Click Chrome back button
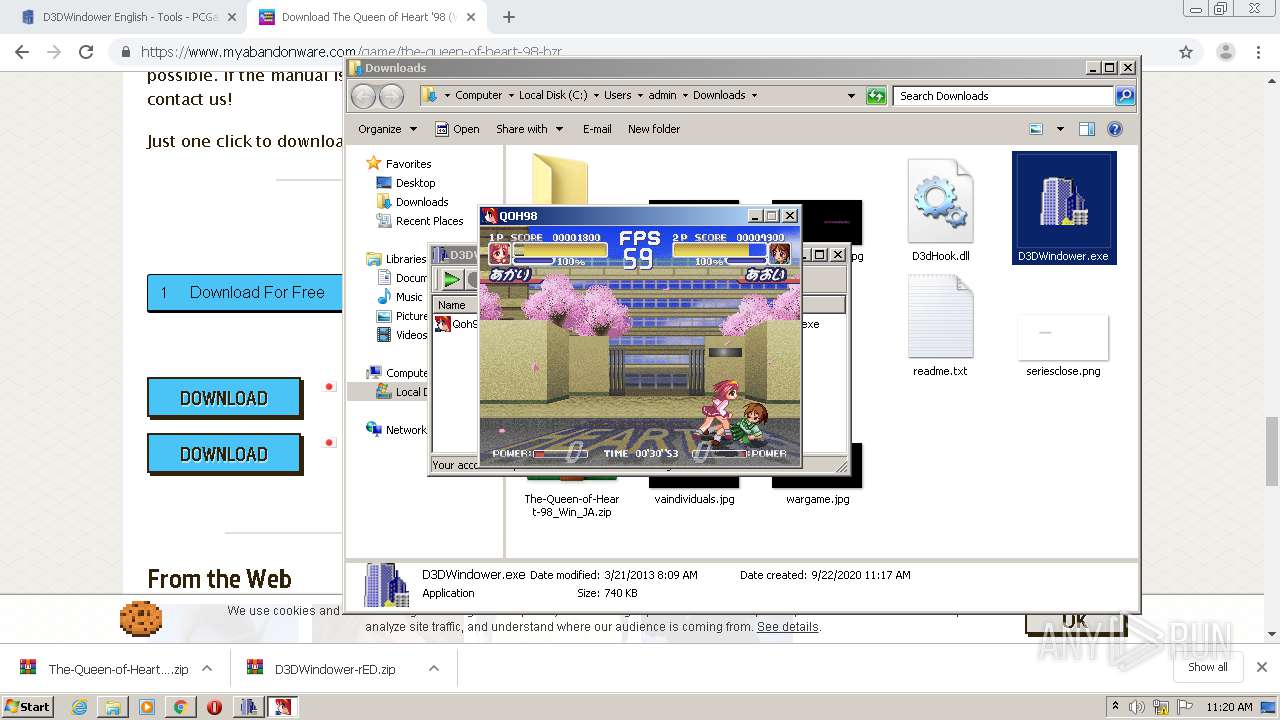1280x720 pixels. [x=22, y=52]
